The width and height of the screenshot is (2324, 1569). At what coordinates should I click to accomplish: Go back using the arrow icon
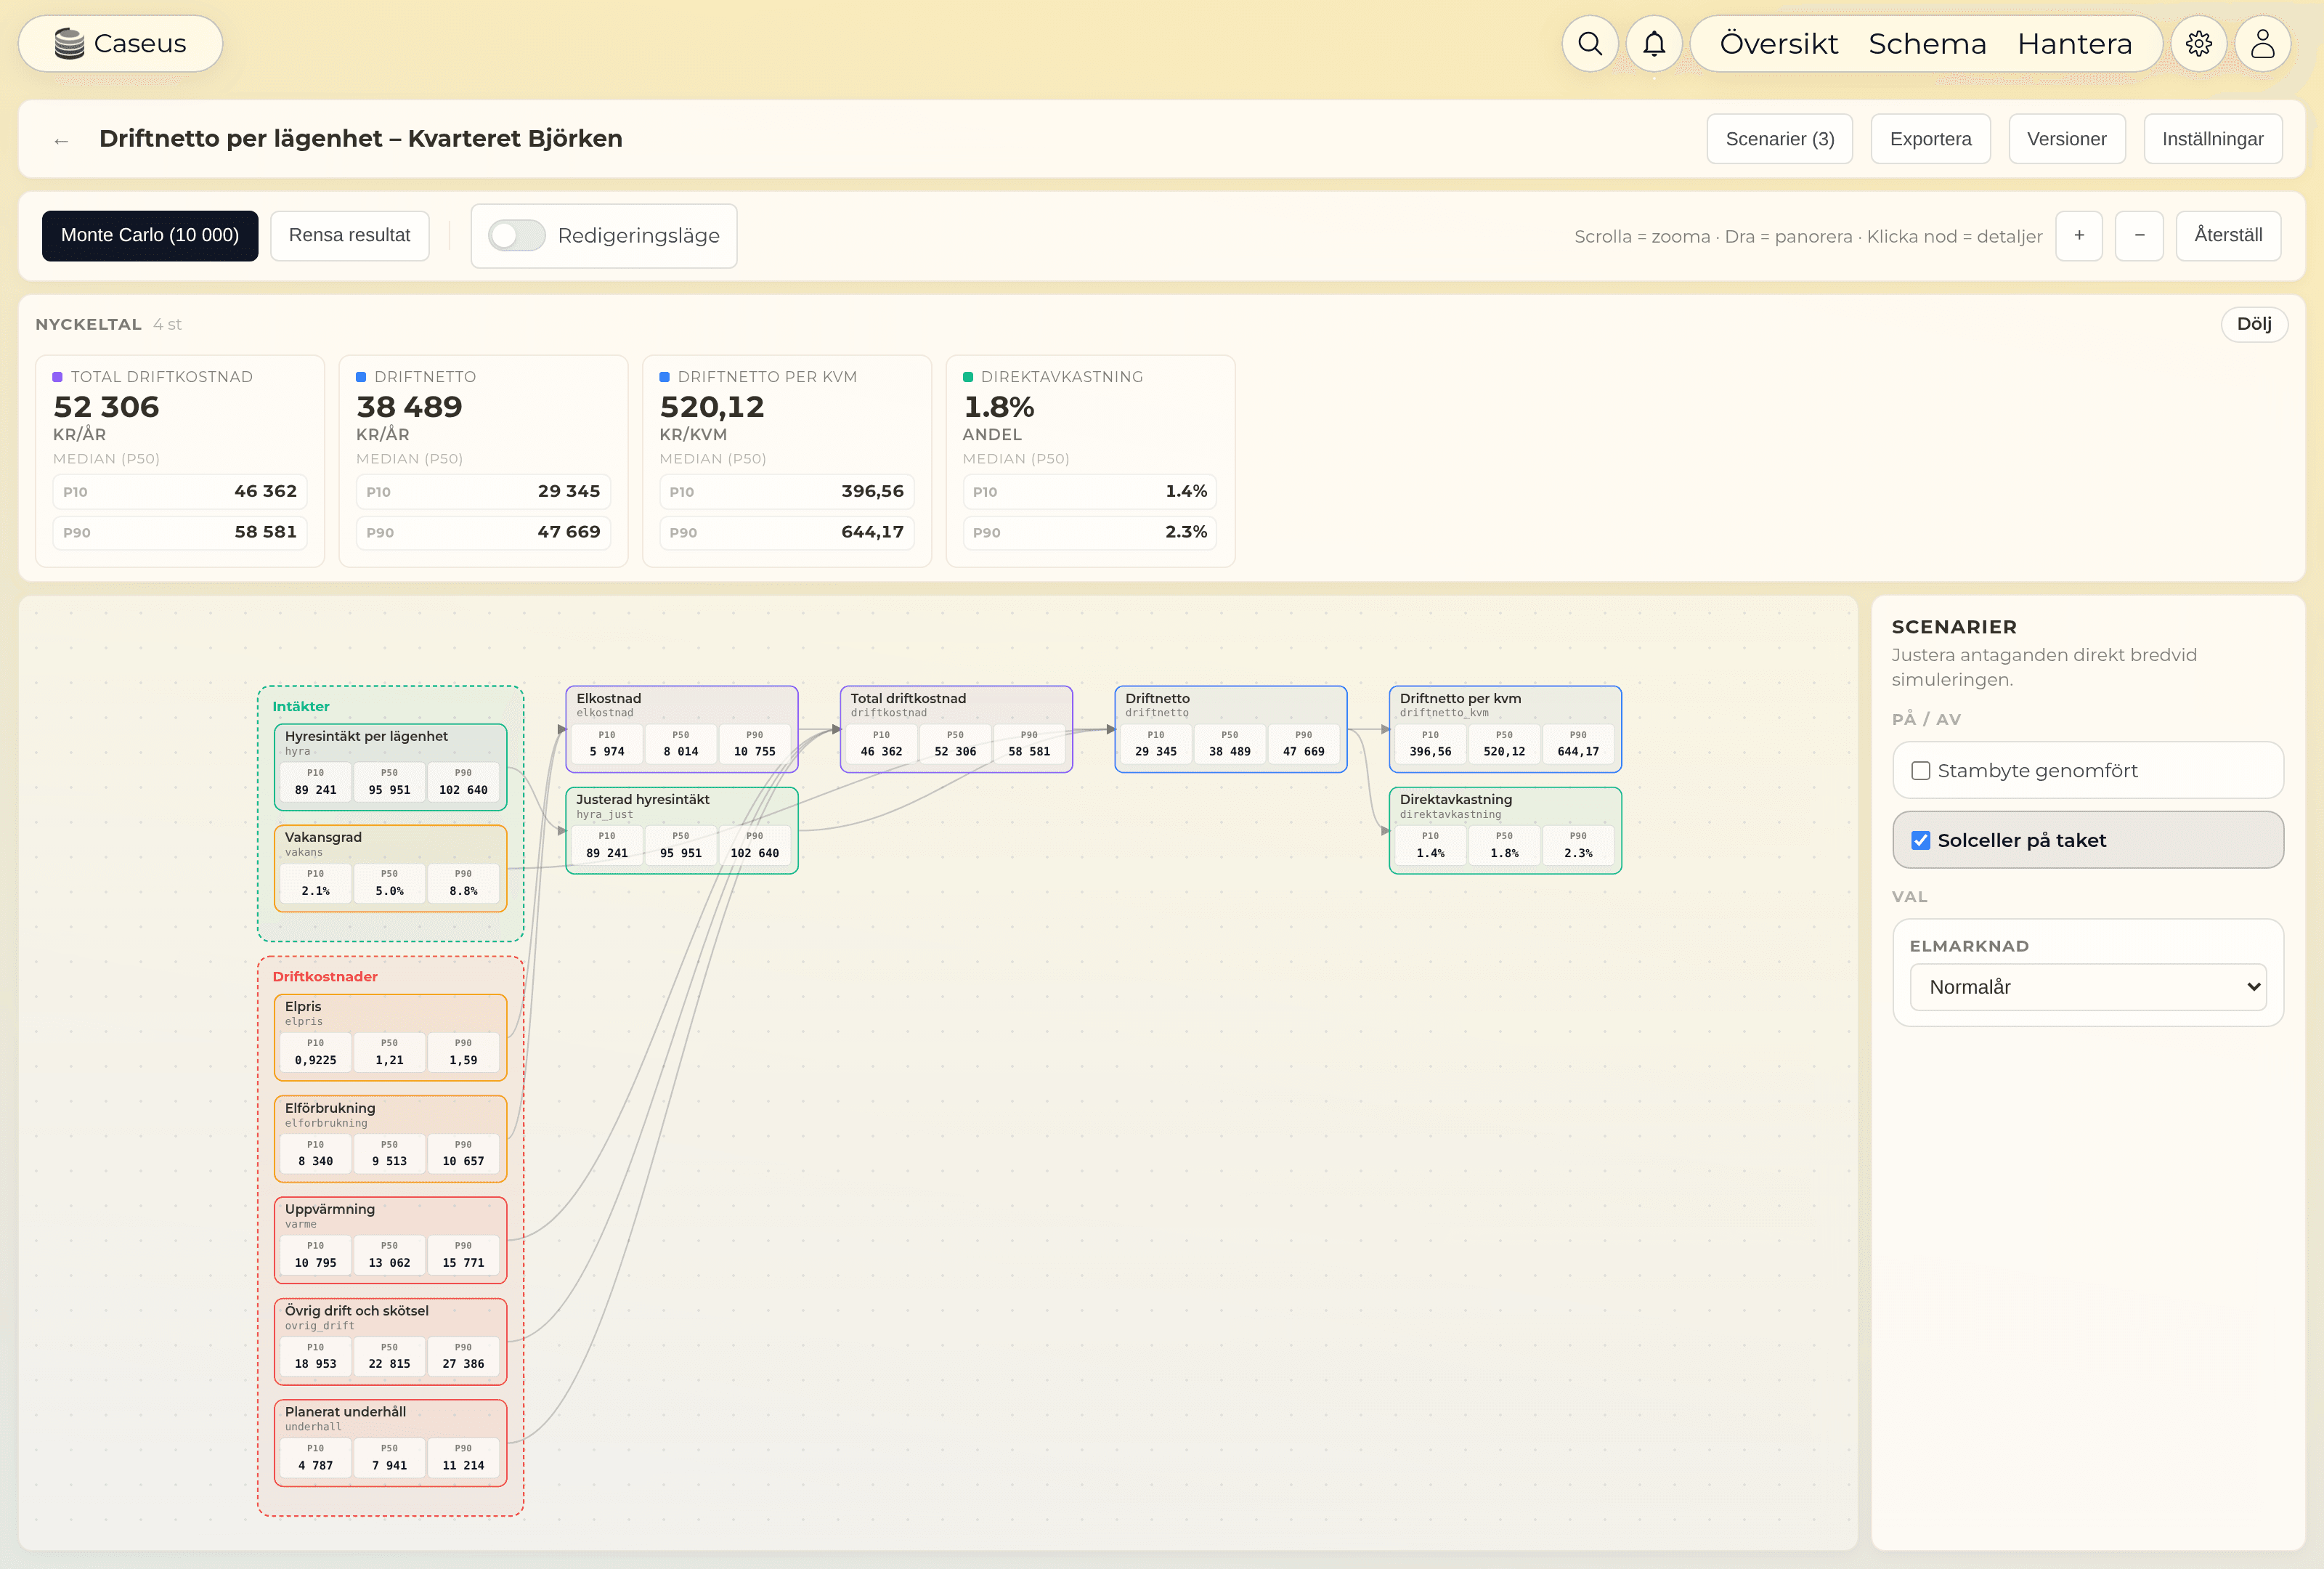click(x=61, y=140)
